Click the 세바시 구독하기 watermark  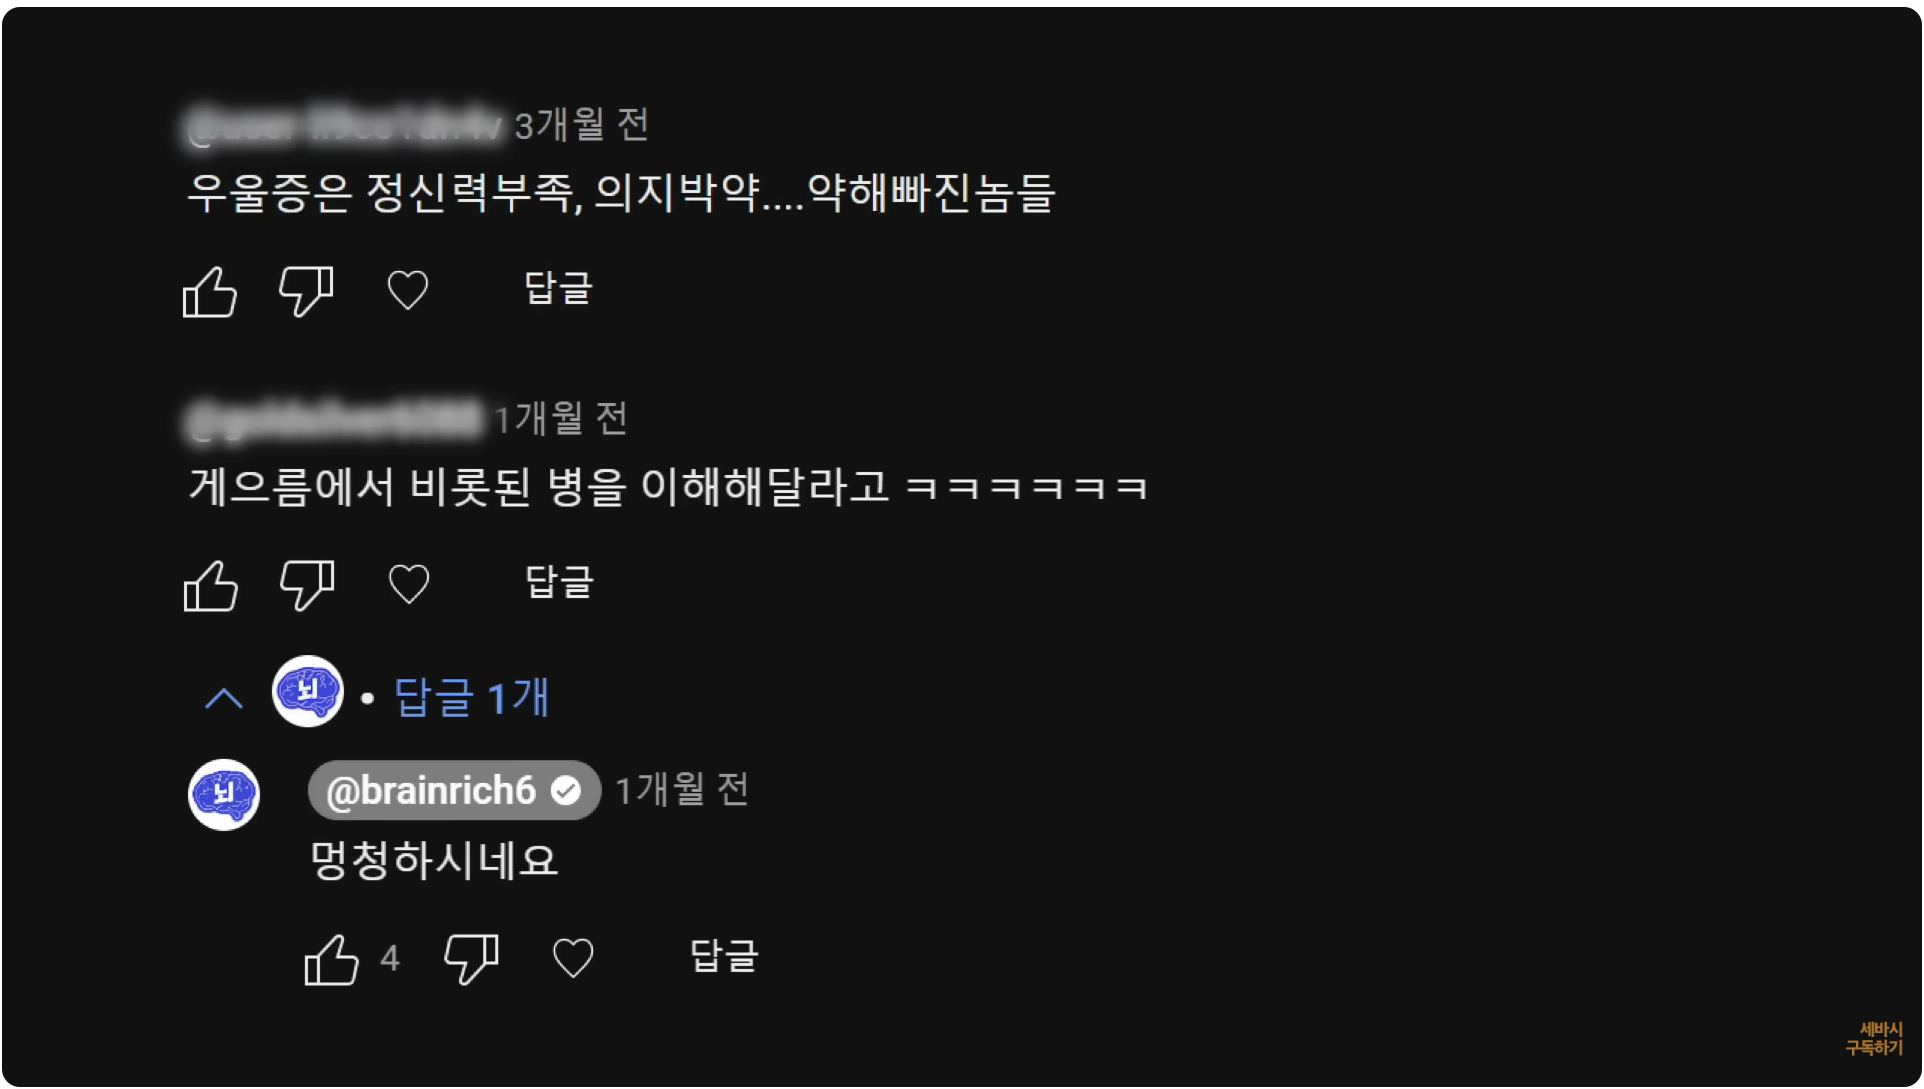(1874, 1039)
